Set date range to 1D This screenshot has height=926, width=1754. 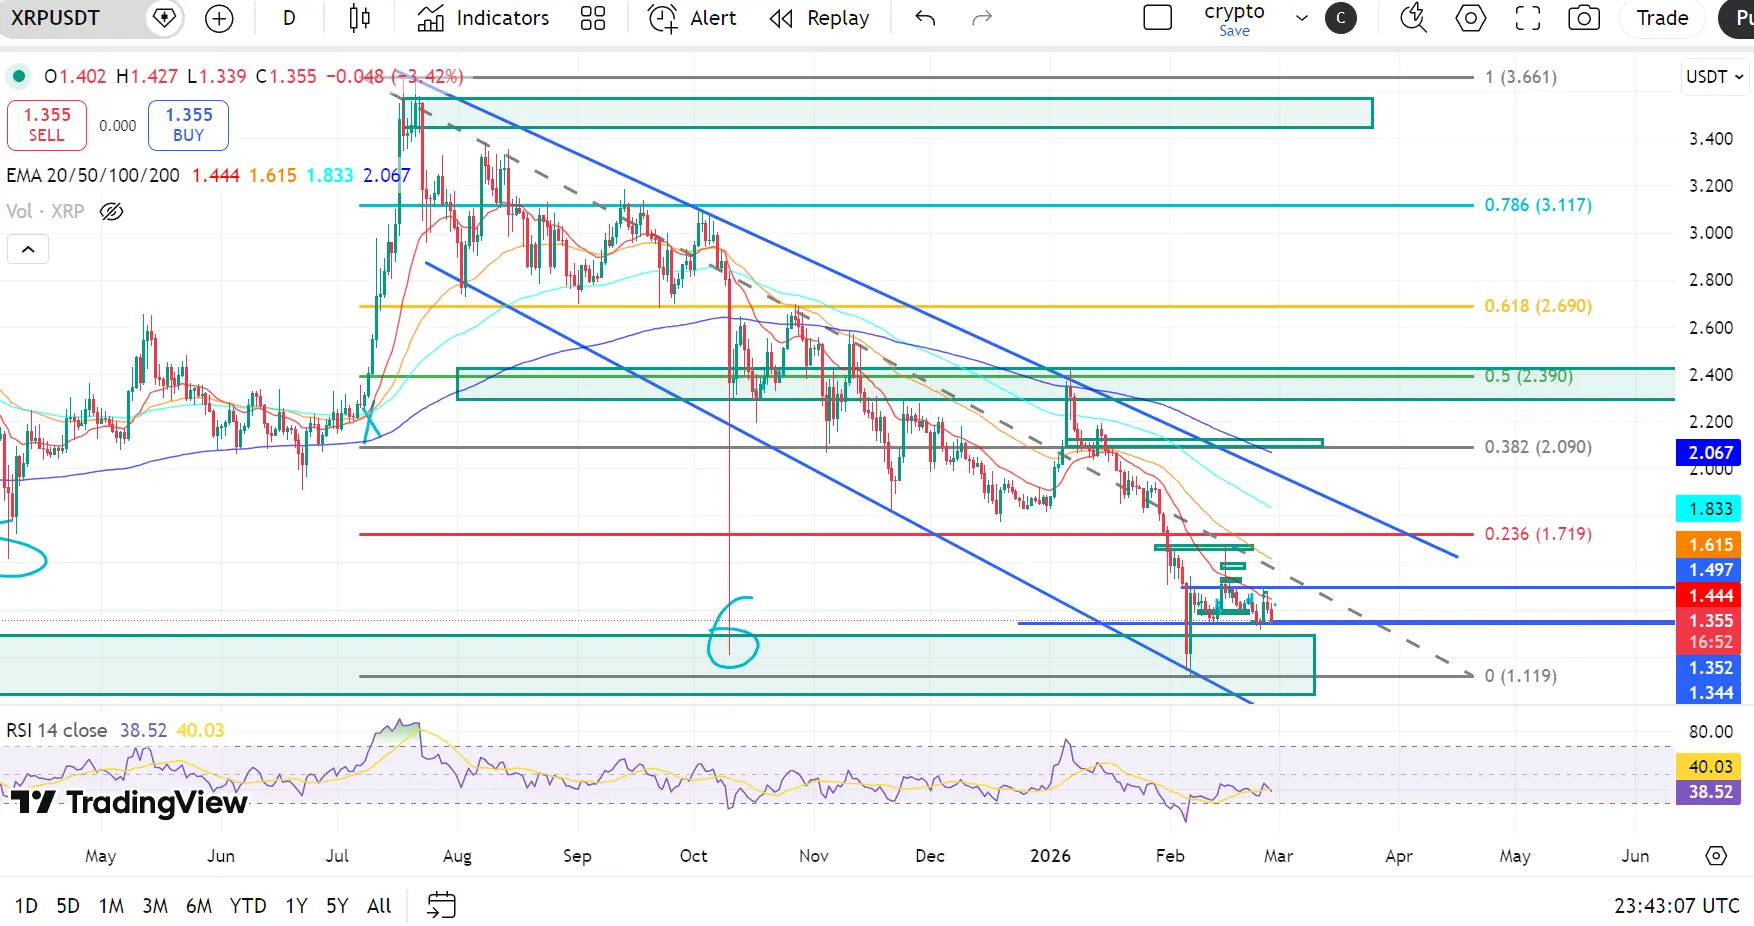[x=26, y=906]
